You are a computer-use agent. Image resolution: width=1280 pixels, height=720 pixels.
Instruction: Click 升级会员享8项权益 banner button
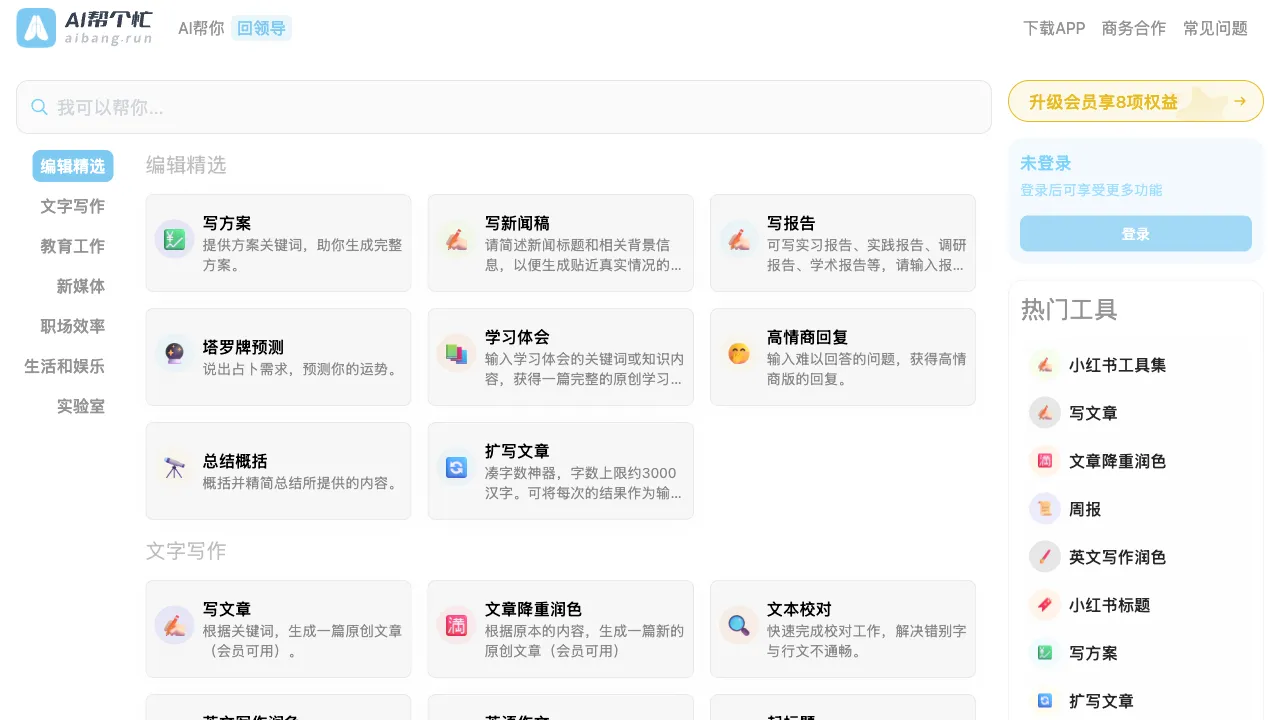1136,101
